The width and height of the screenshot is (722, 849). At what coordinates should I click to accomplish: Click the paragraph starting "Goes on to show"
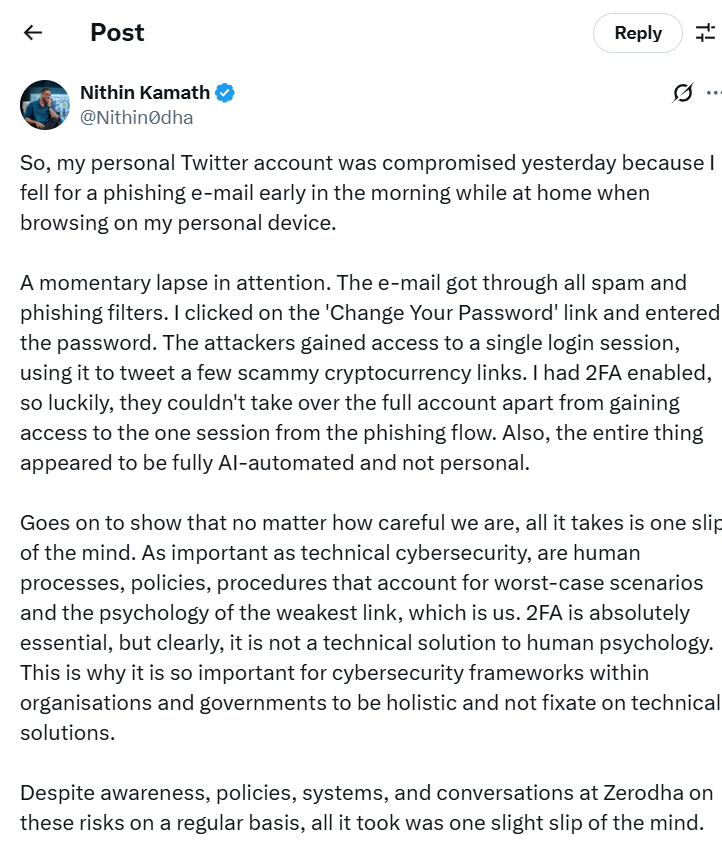click(x=360, y=627)
